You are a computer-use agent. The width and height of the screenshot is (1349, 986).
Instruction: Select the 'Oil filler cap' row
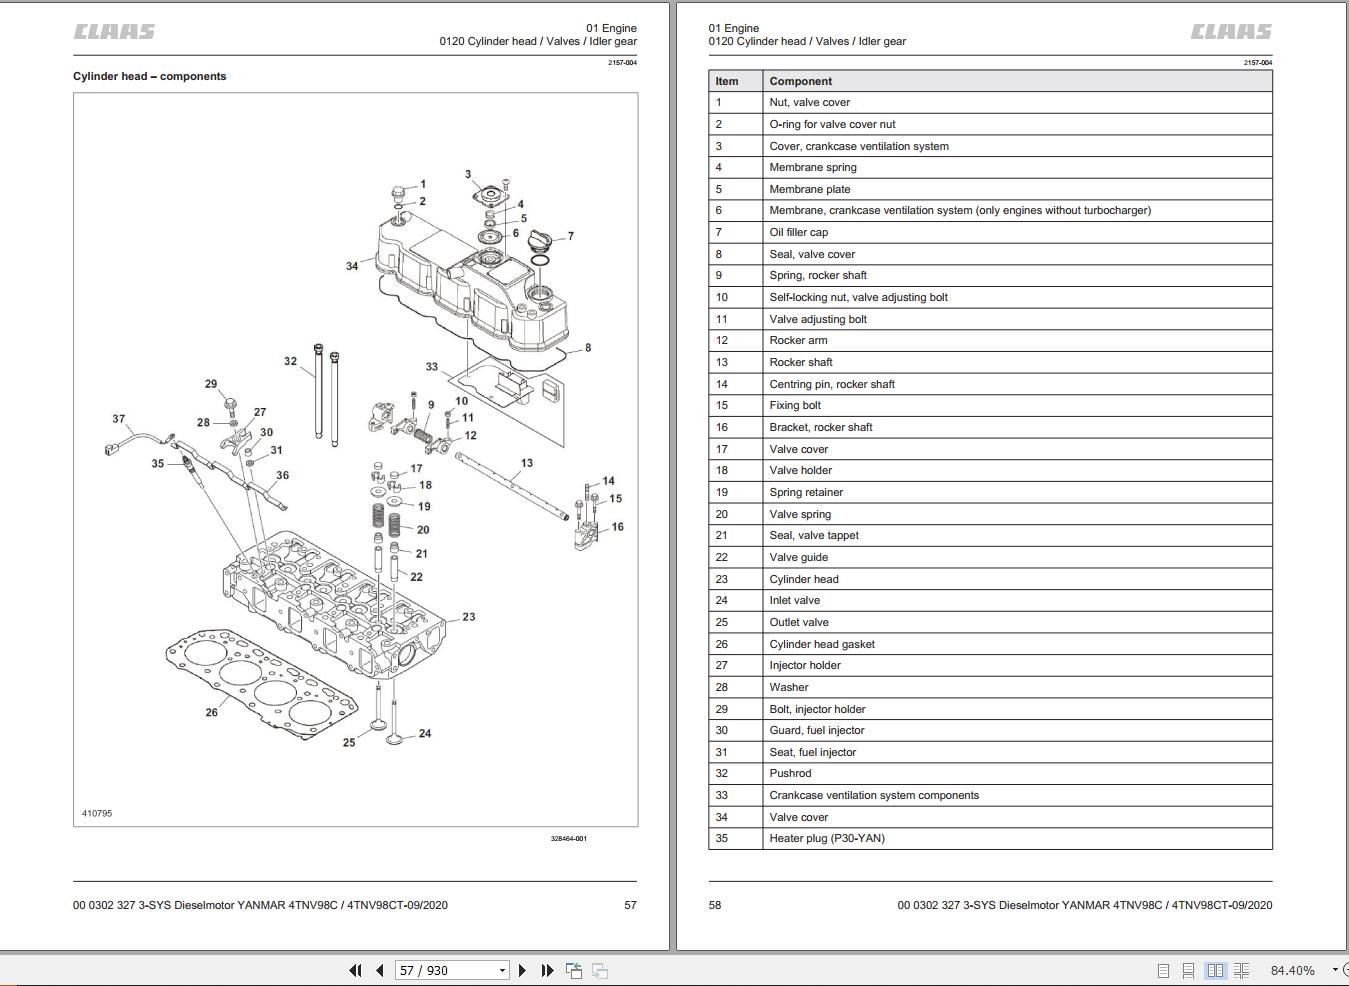pyautogui.click(x=990, y=232)
